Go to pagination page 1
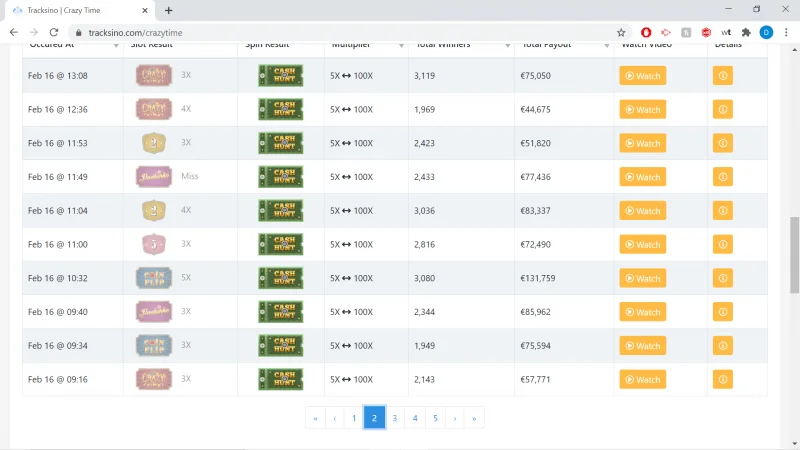This screenshot has width=800, height=450. coord(354,418)
